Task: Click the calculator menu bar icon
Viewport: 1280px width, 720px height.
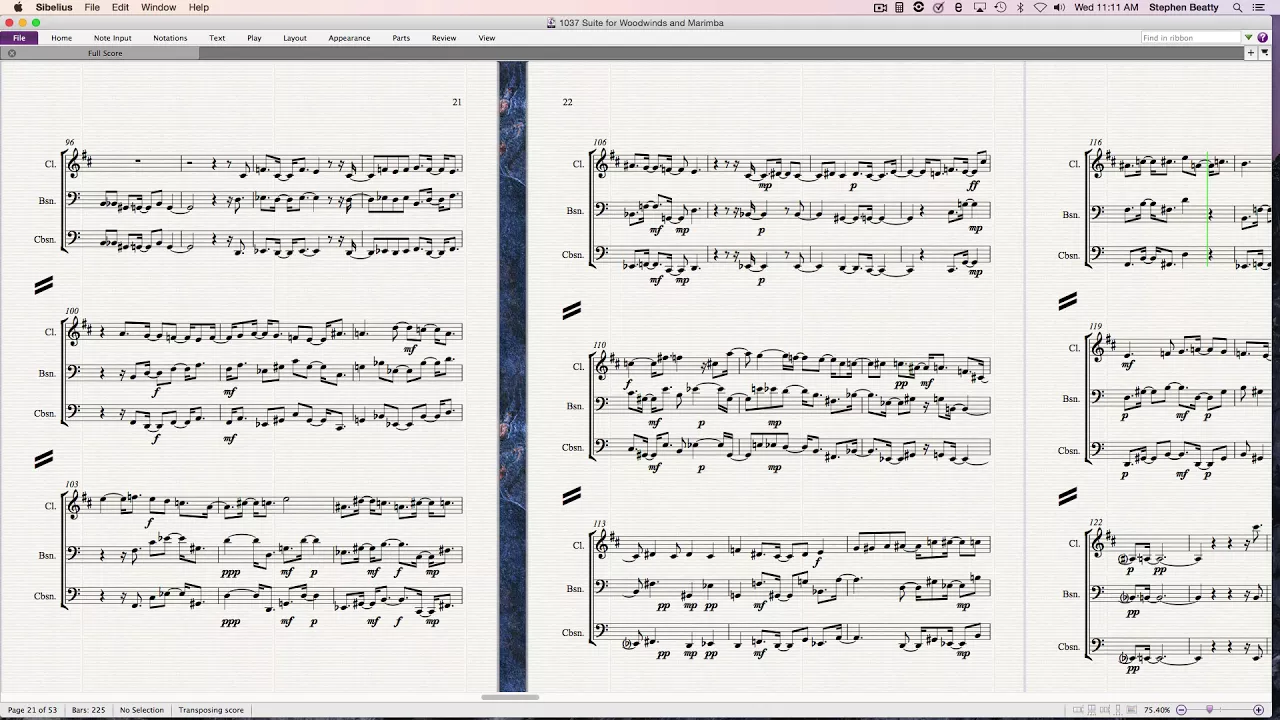Action: pos(899,7)
